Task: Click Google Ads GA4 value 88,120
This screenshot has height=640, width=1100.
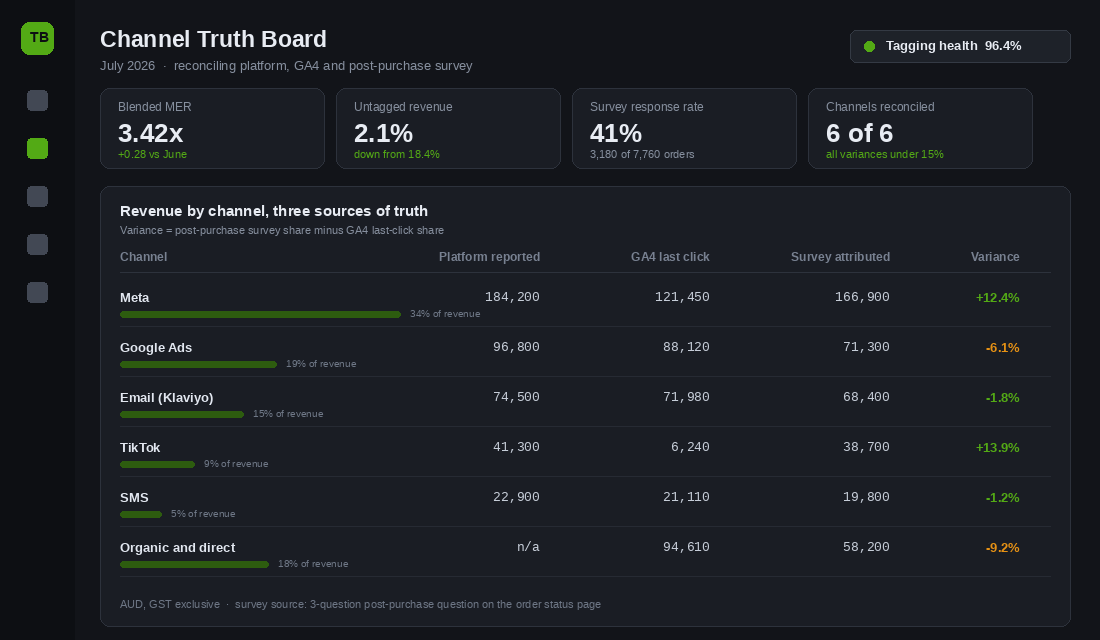Action: [686, 347]
